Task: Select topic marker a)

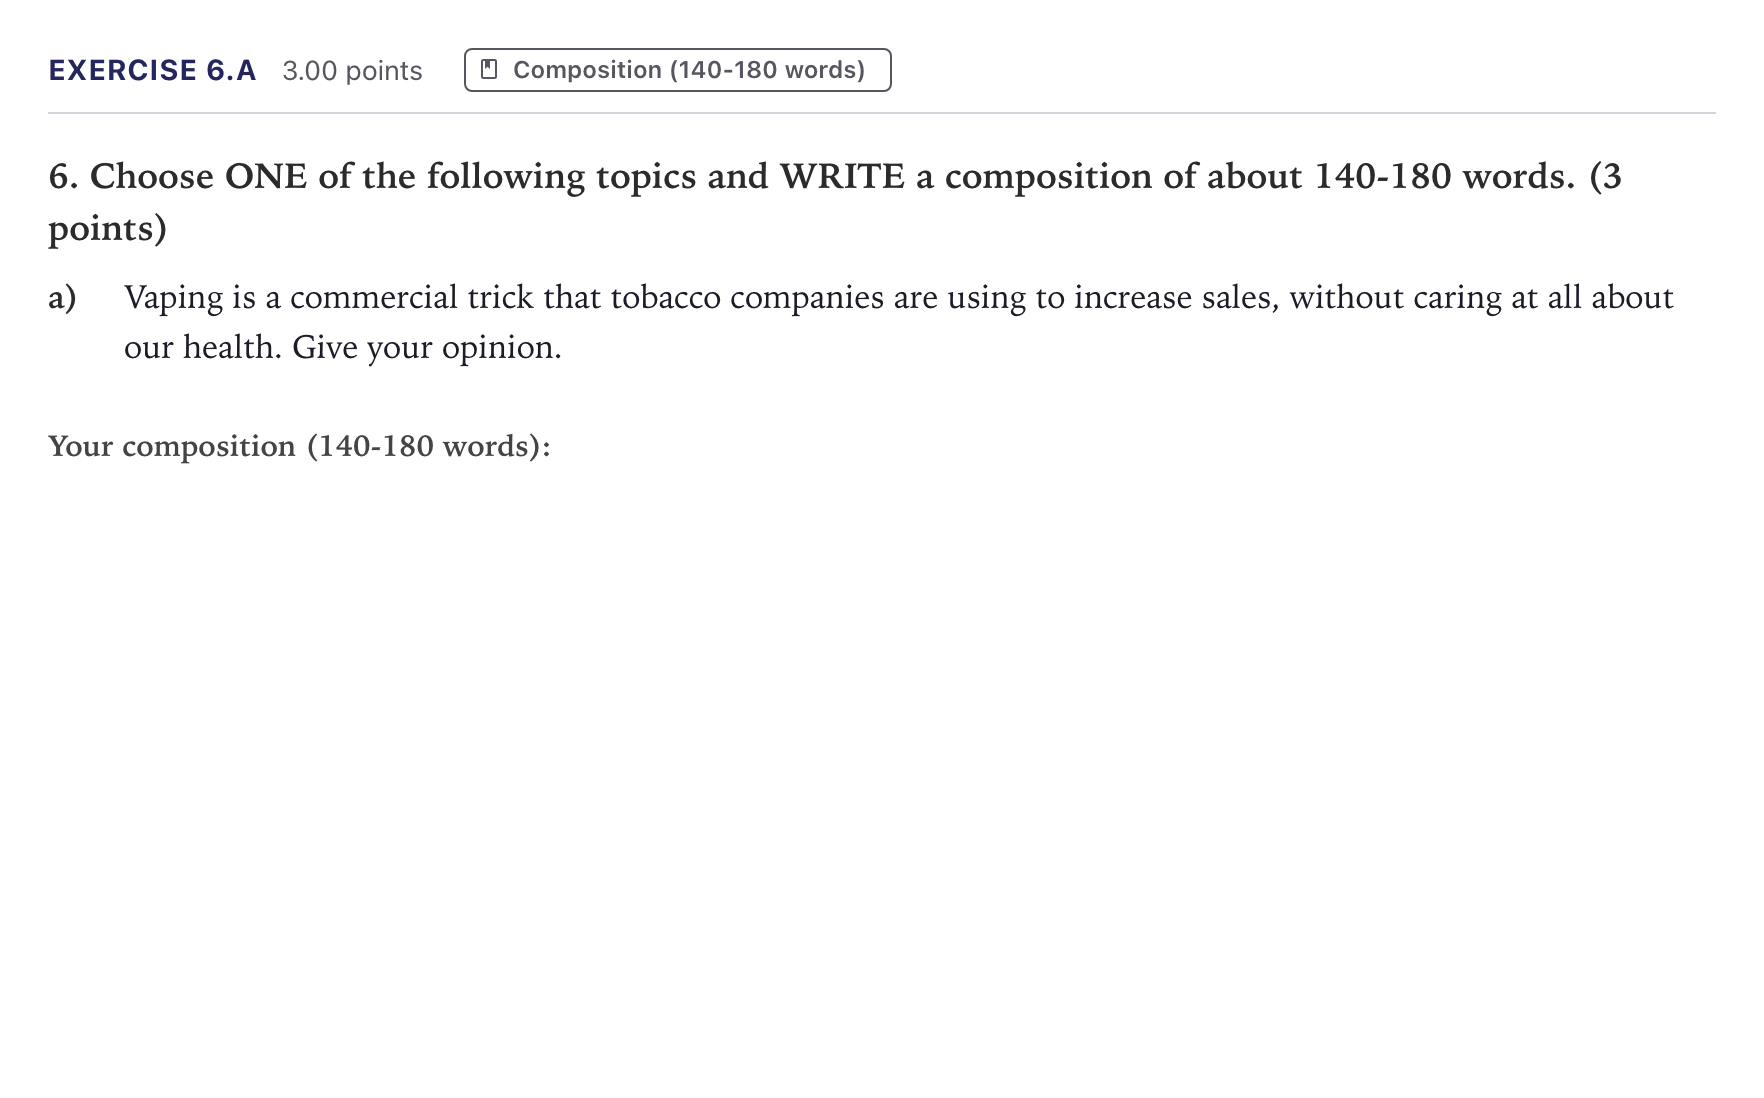Action: pyautogui.click(x=62, y=298)
